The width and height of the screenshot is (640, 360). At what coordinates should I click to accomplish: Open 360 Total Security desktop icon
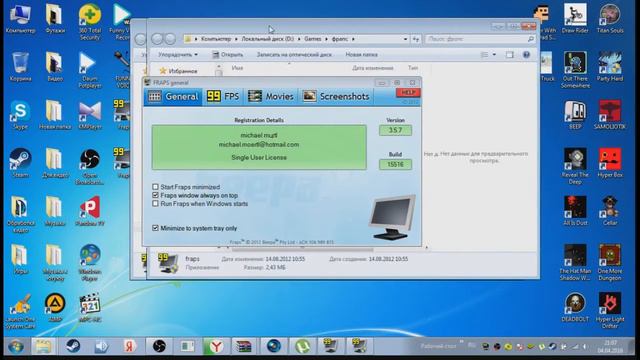pyautogui.click(x=90, y=22)
